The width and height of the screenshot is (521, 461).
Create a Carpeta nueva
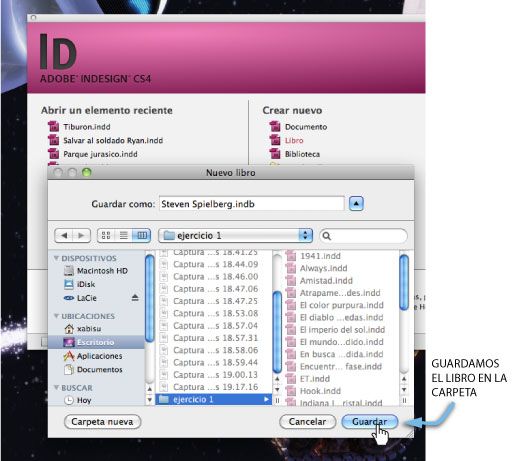point(102,422)
